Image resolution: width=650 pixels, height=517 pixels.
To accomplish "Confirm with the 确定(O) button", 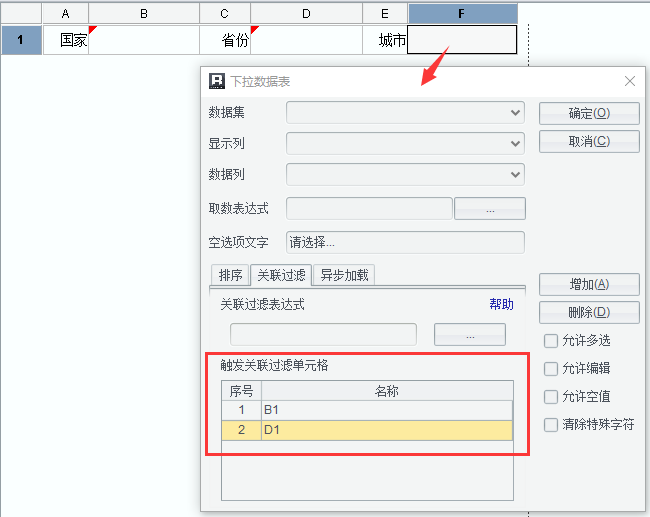I will point(589,114).
